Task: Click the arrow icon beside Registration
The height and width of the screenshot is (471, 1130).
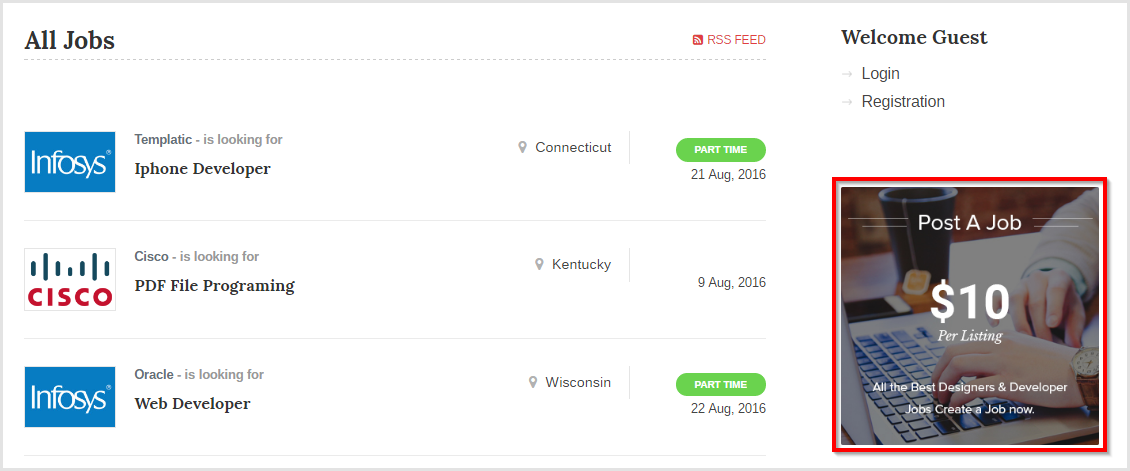Action: tap(847, 102)
